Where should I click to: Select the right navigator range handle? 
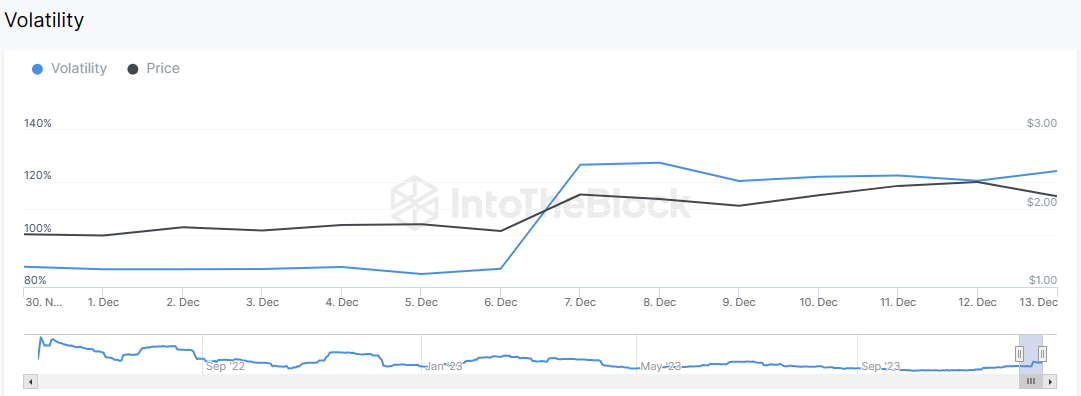[x=1042, y=354]
